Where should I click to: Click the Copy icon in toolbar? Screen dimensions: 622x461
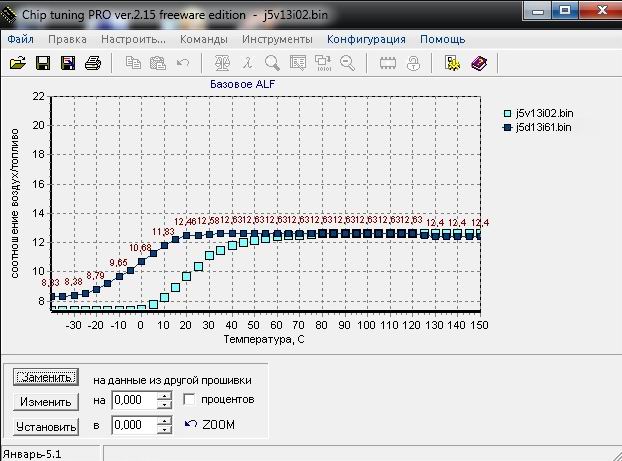click(x=134, y=63)
